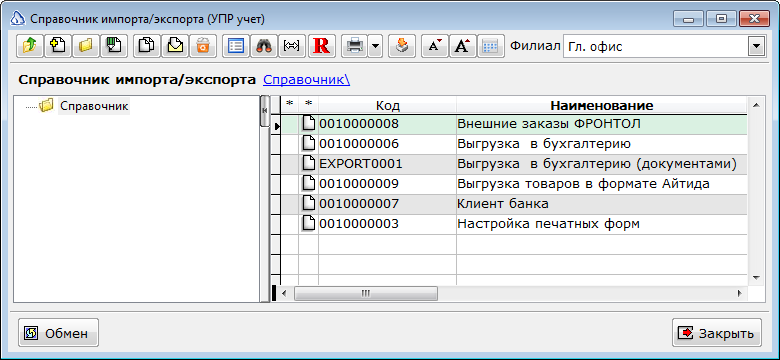This screenshot has height=360, width=780.
Task: Open the envelope document icon
Action: 175,46
